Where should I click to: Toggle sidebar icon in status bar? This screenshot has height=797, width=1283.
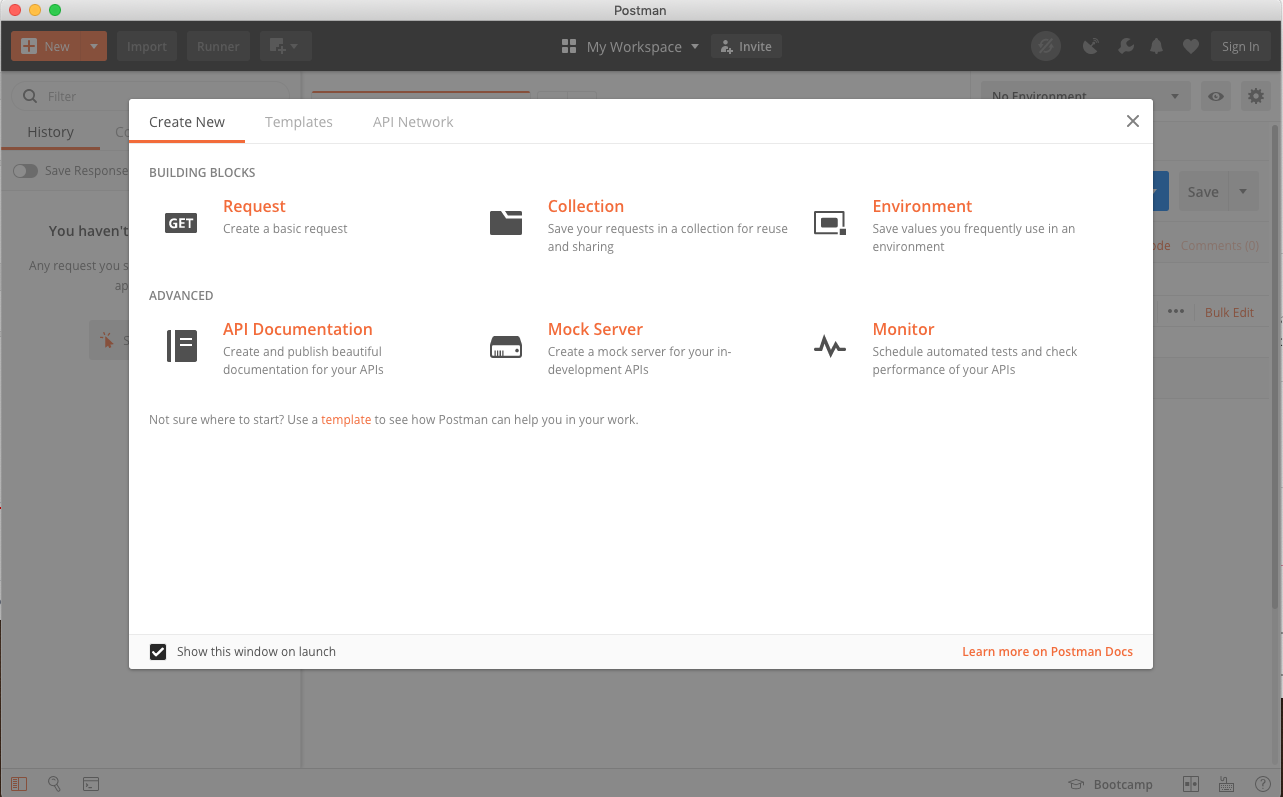coord(19,784)
